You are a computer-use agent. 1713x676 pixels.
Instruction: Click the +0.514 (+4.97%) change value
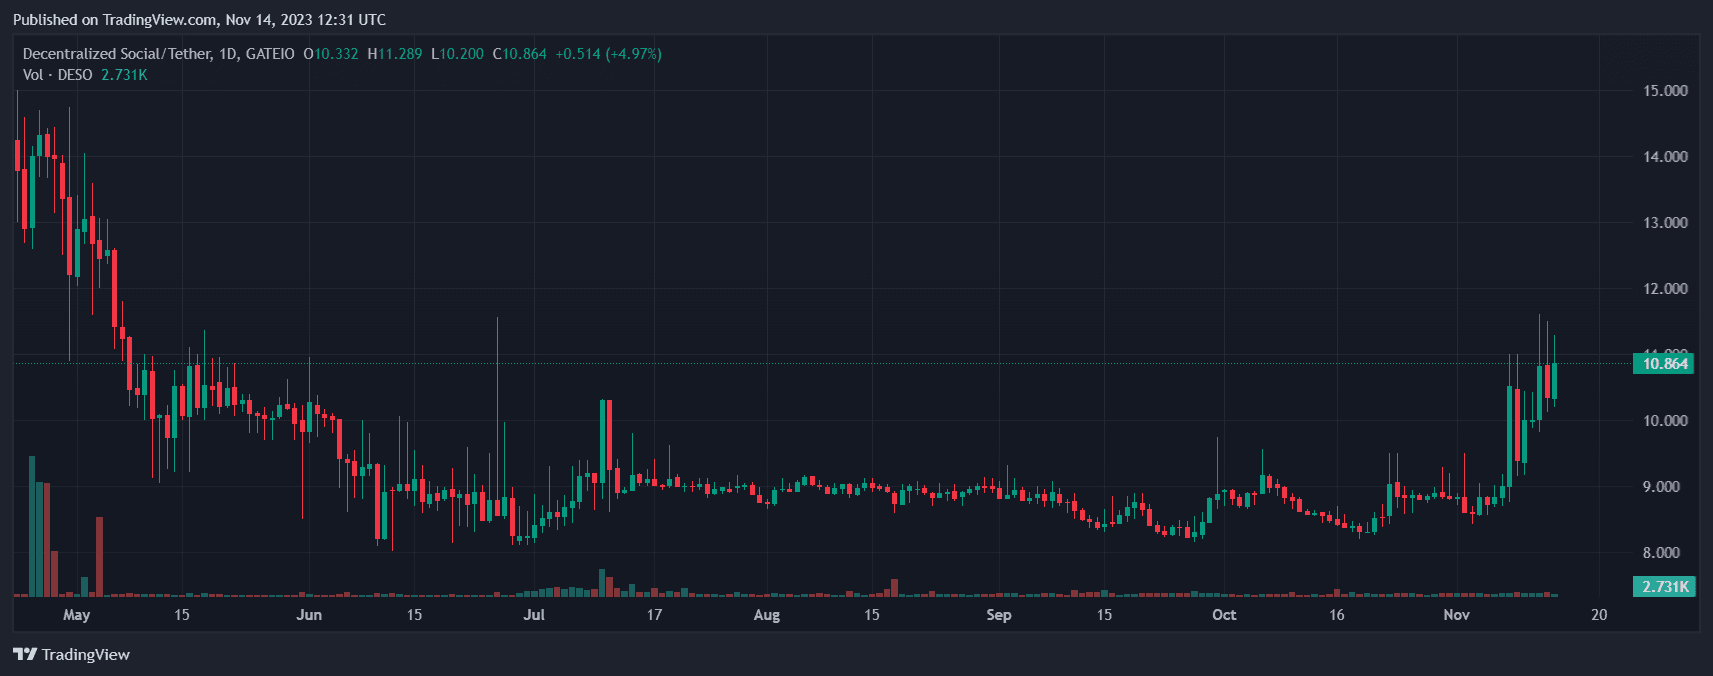point(608,54)
